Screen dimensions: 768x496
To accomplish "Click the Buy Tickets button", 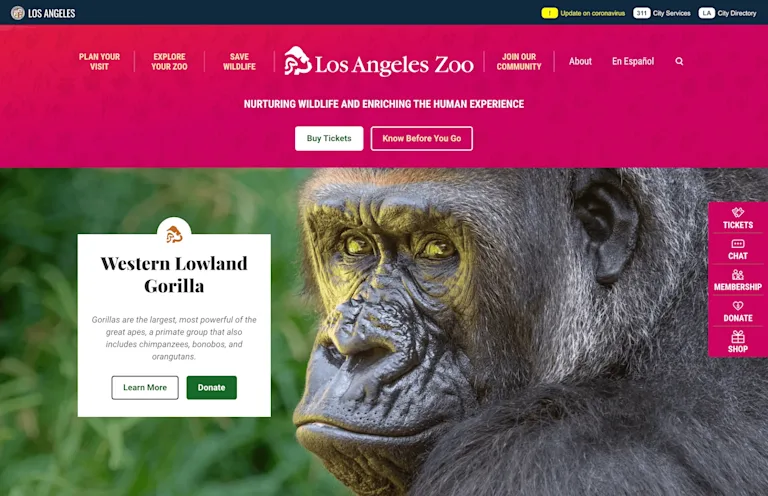I will click(329, 139).
